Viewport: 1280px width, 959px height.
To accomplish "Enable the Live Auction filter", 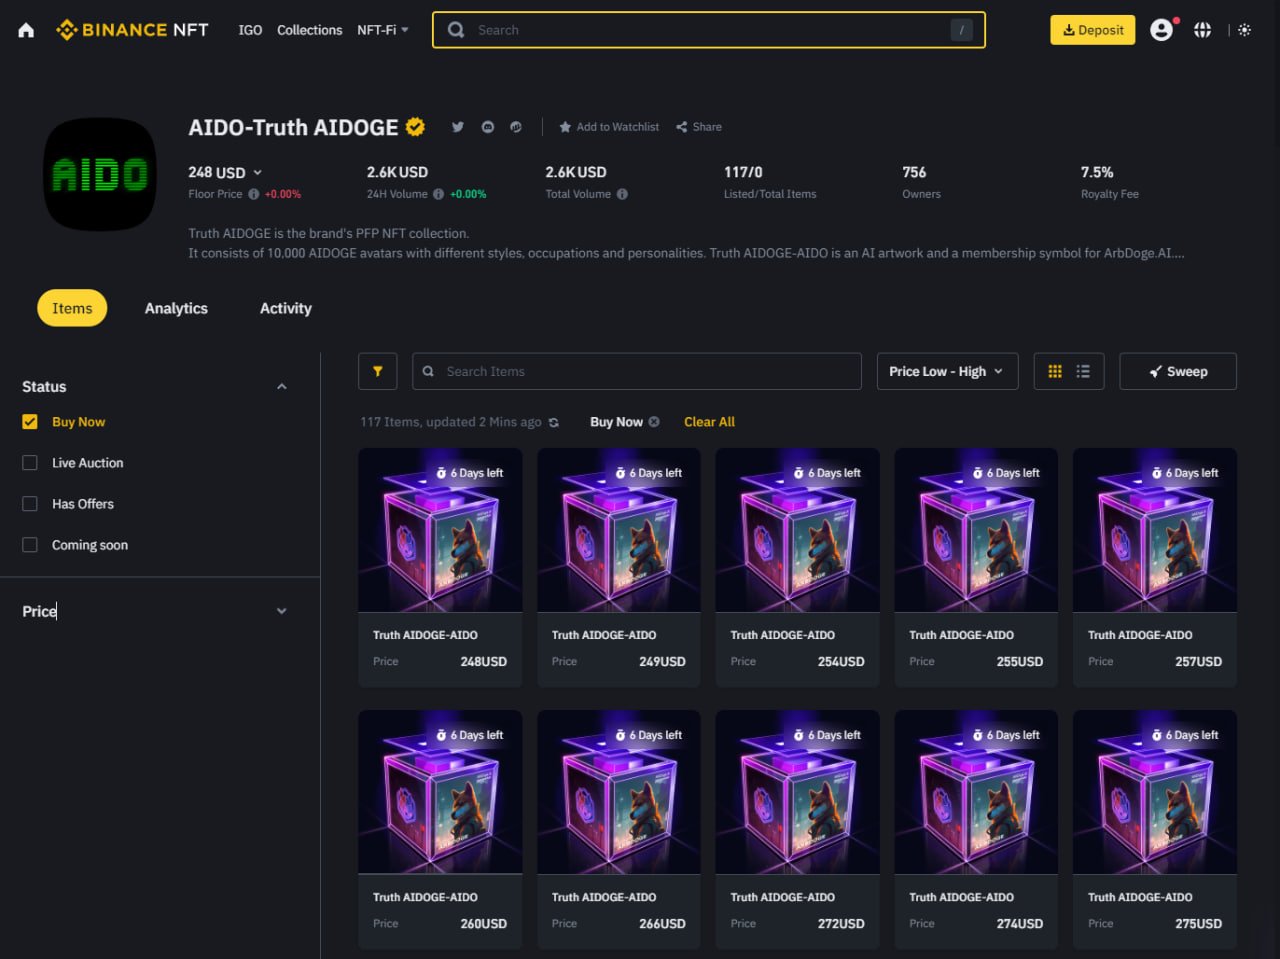I will click(x=30, y=463).
